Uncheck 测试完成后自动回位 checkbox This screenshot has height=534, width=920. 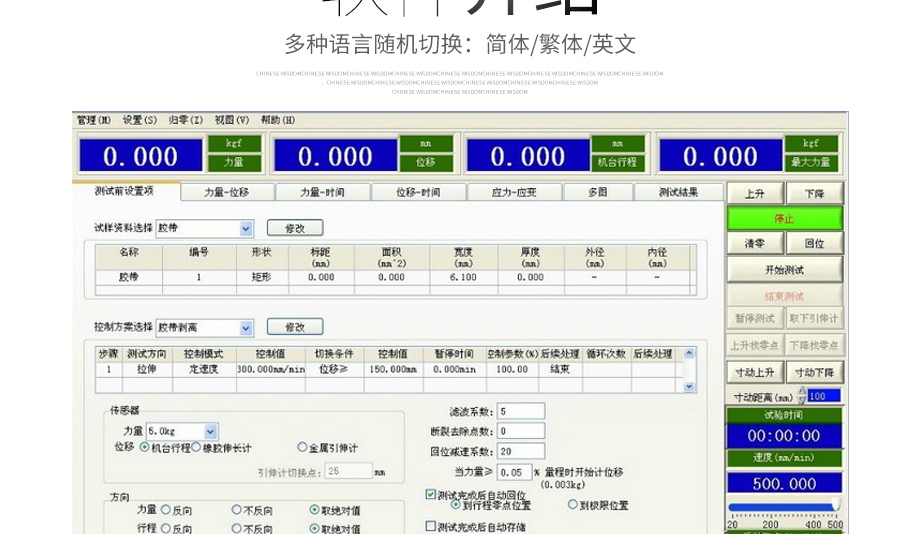coord(431,494)
